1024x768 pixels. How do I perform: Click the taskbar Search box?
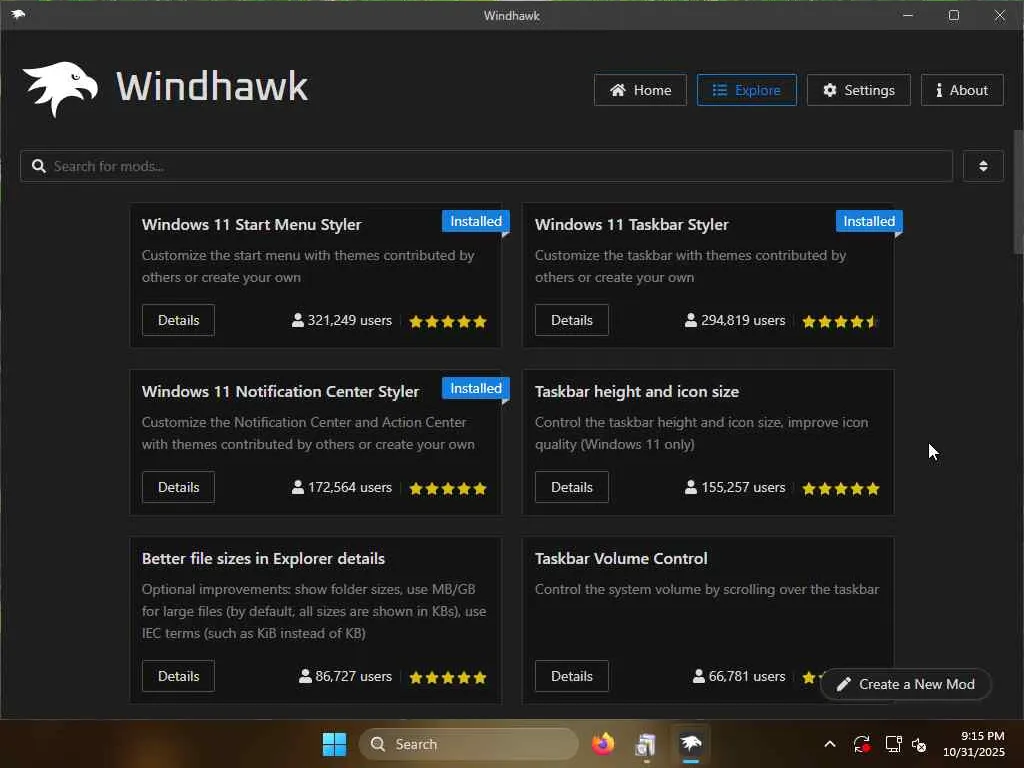click(x=468, y=744)
